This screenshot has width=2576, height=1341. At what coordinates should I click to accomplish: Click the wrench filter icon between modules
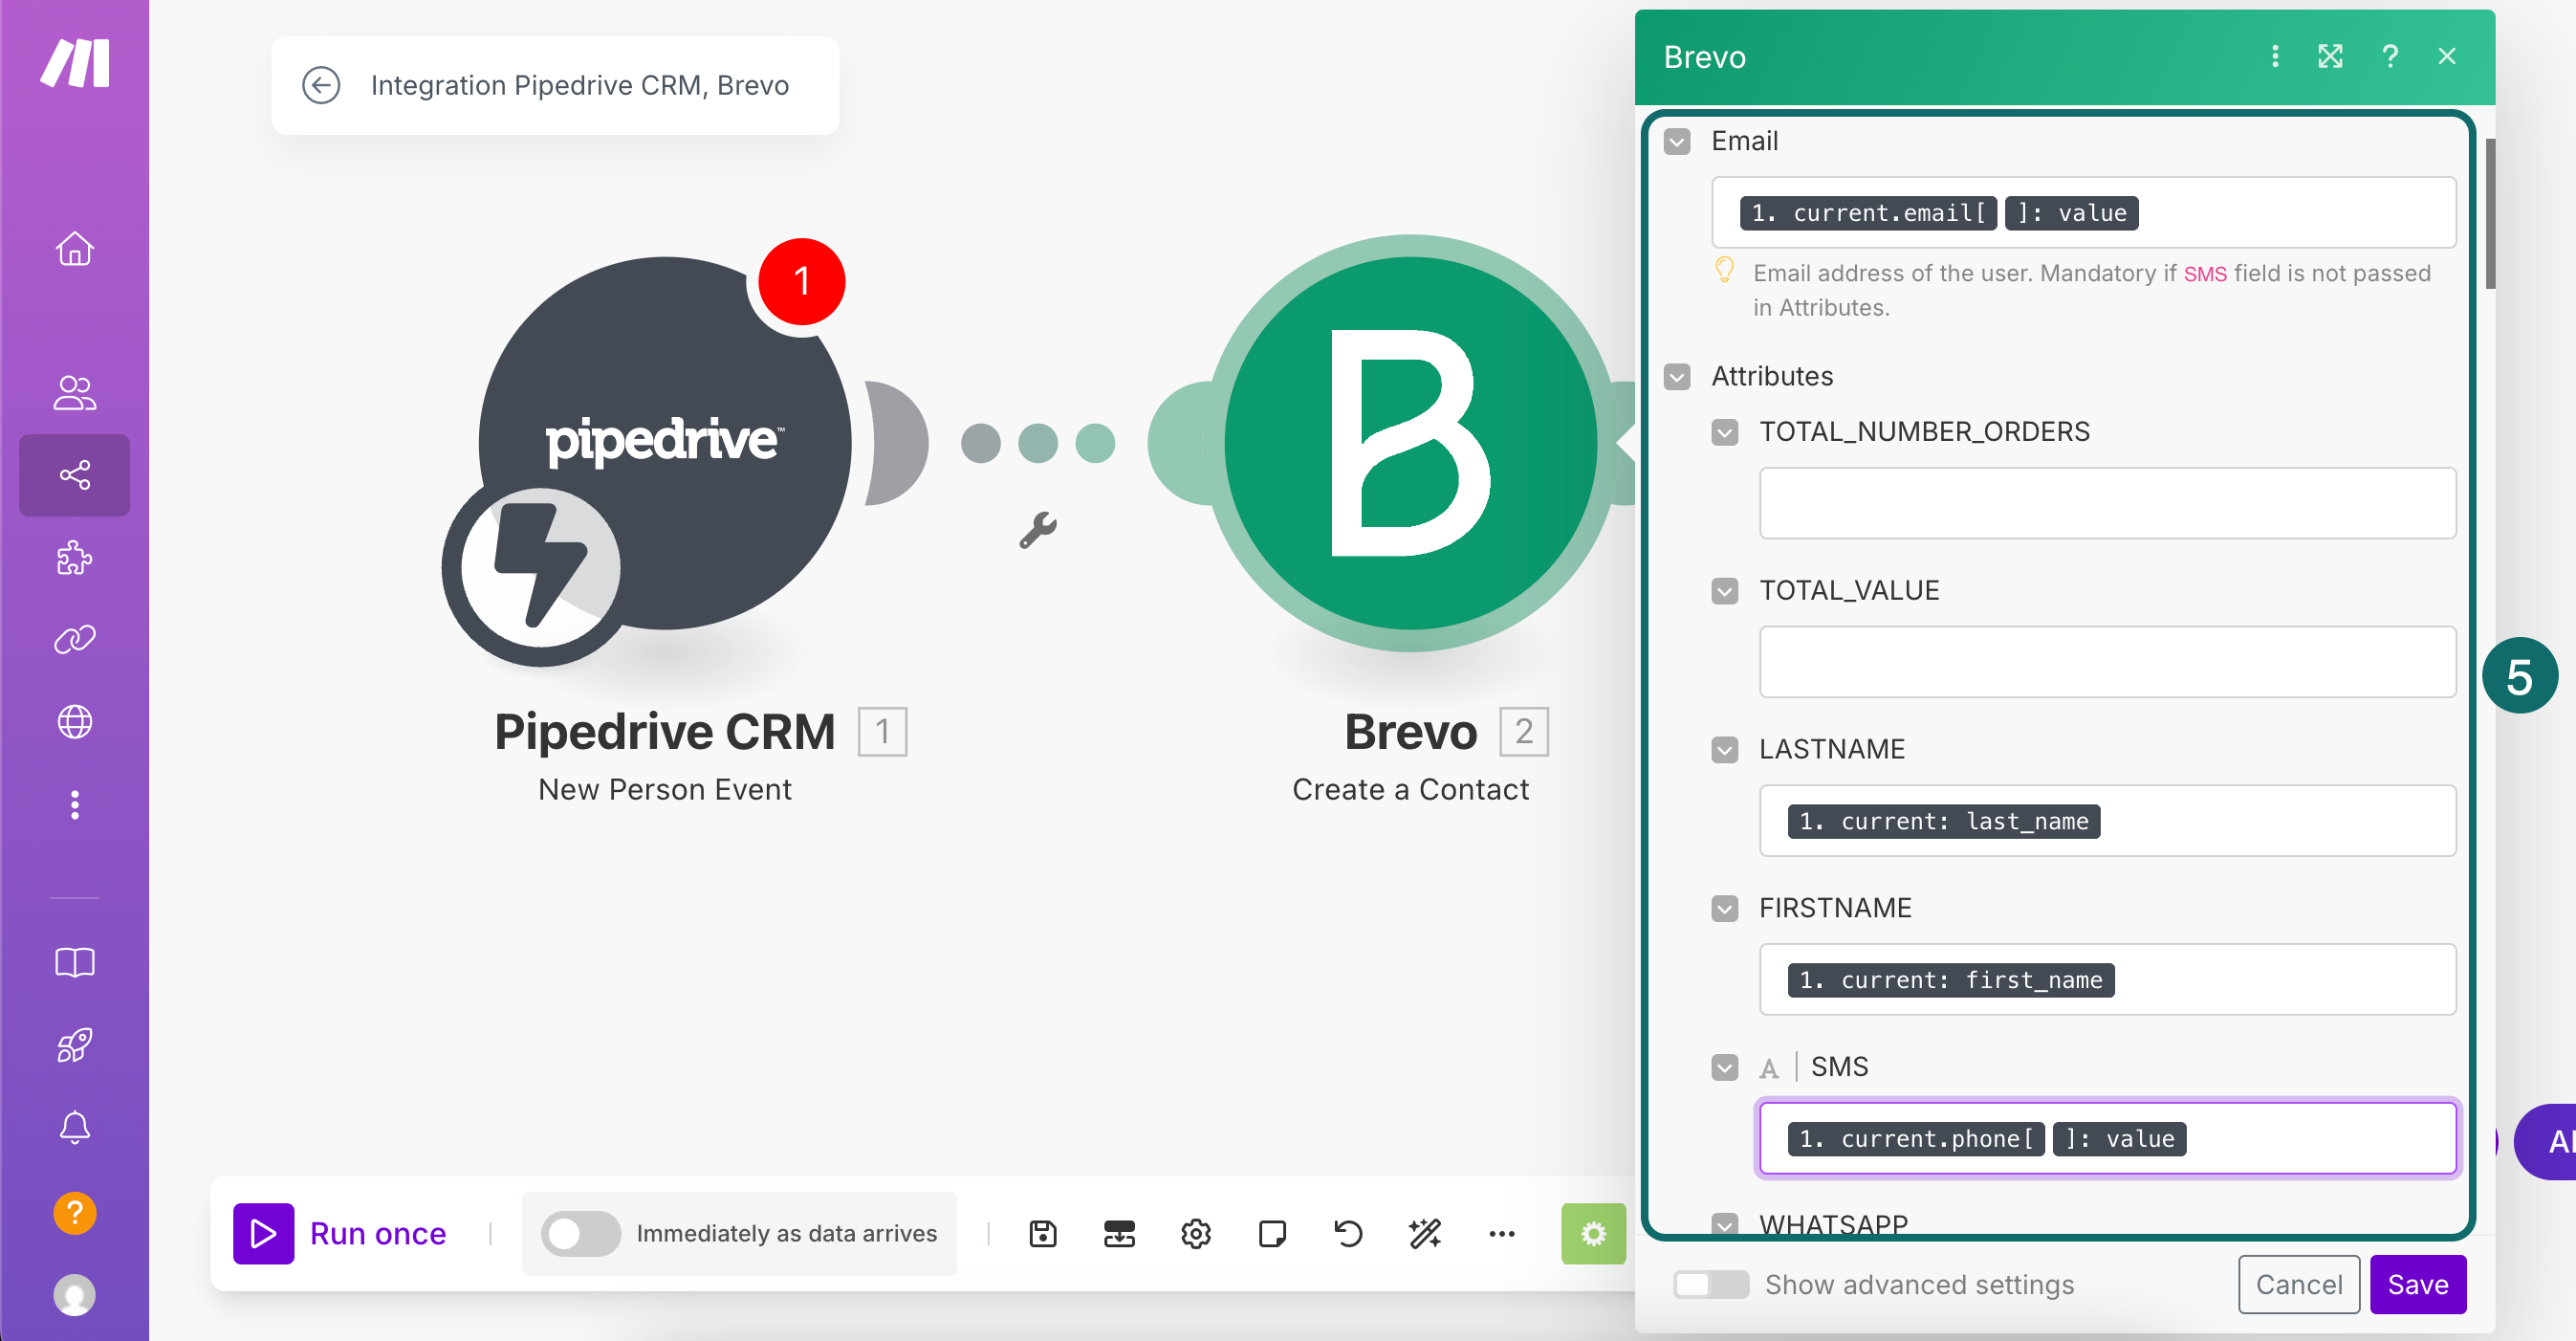[x=1037, y=530]
